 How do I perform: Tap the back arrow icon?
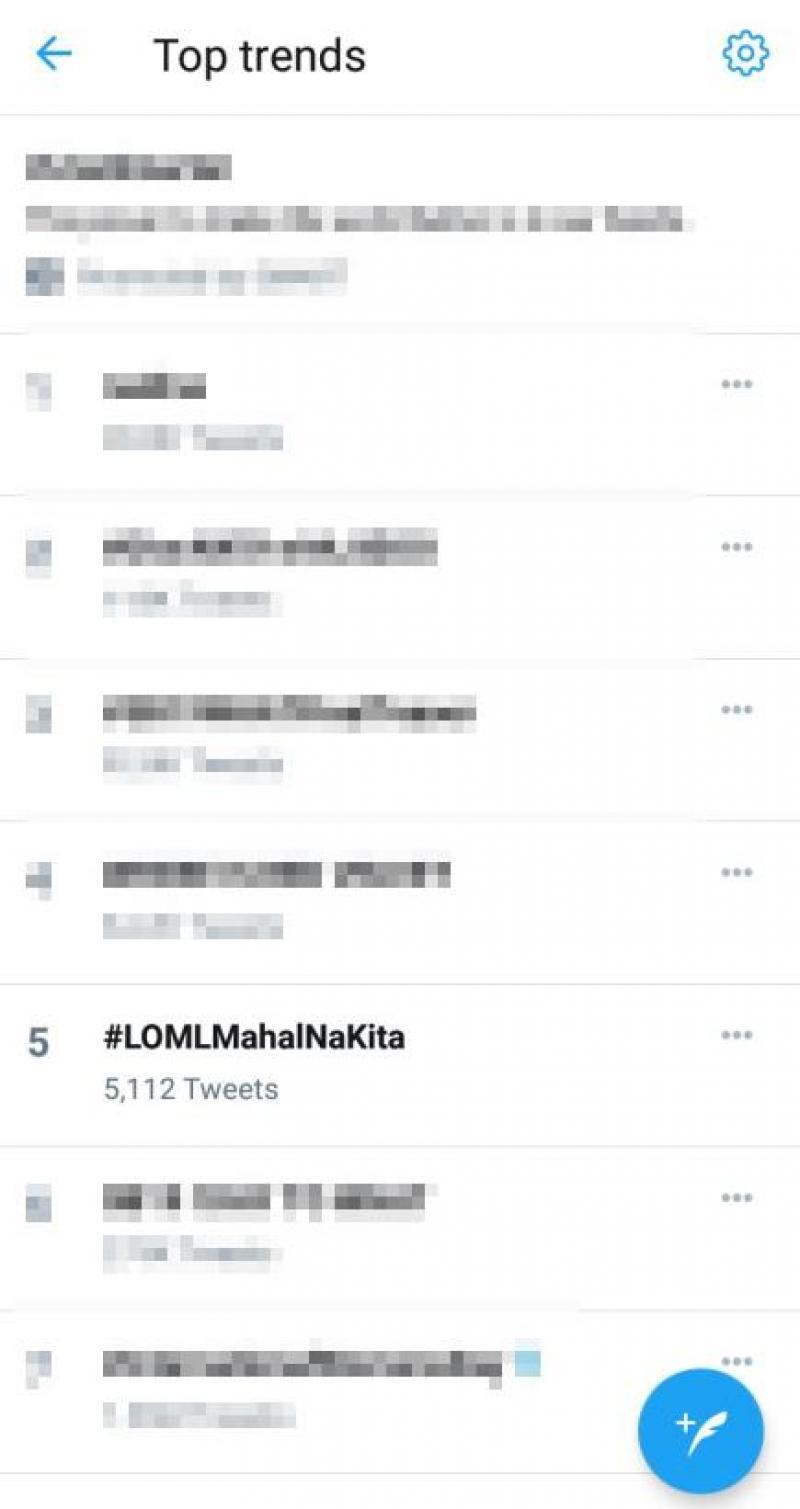53,54
